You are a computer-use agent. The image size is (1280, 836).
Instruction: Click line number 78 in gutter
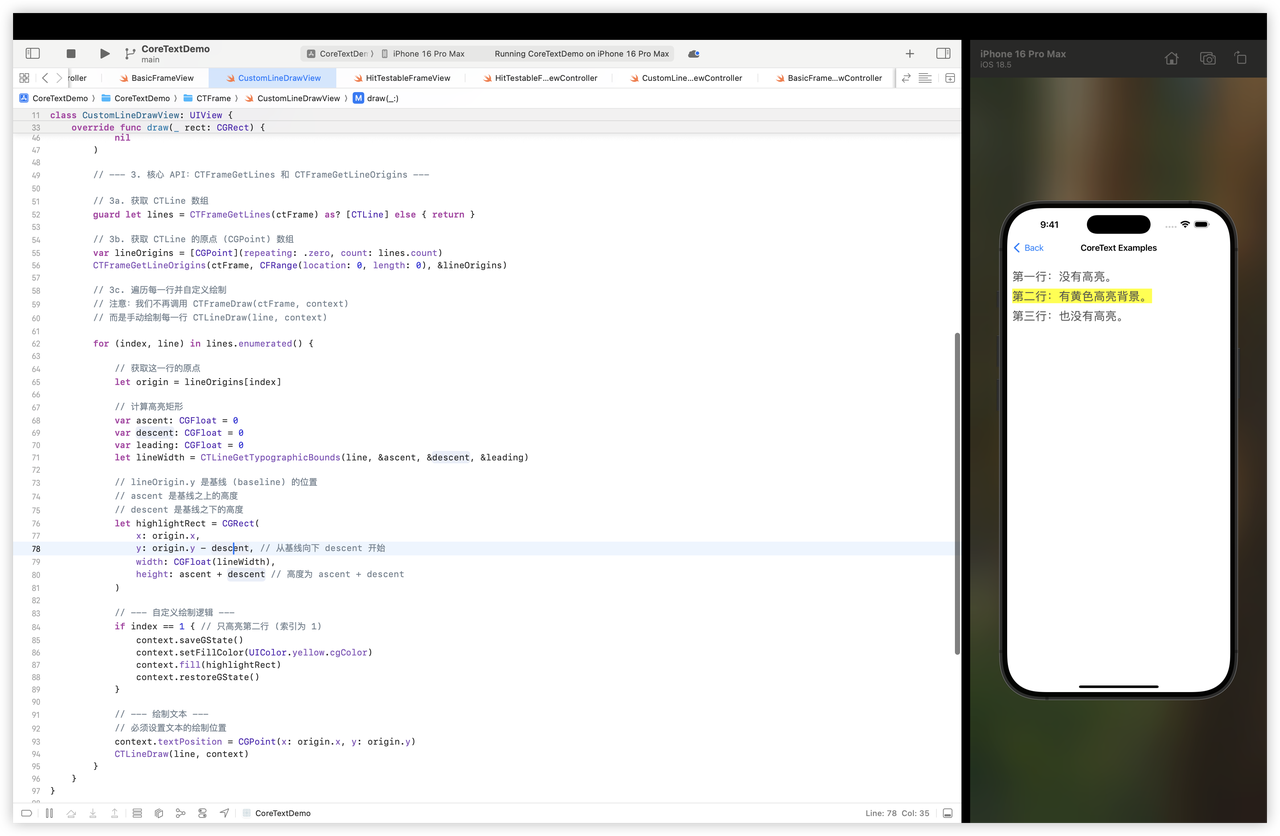click(36, 549)
